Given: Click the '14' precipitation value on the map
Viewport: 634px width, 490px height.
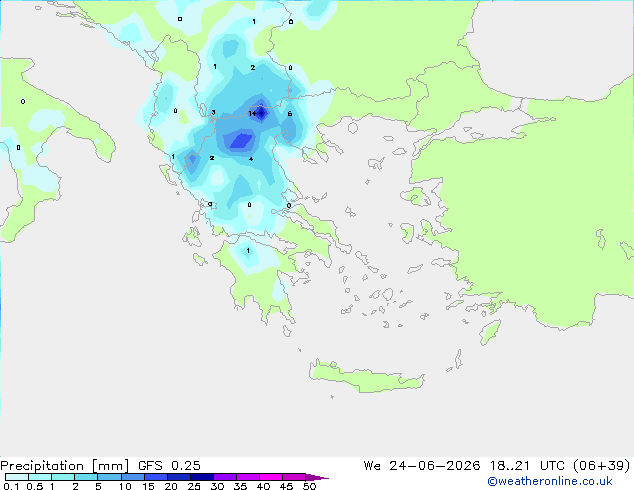Looking at the screenshot, I should coord(252,113).
